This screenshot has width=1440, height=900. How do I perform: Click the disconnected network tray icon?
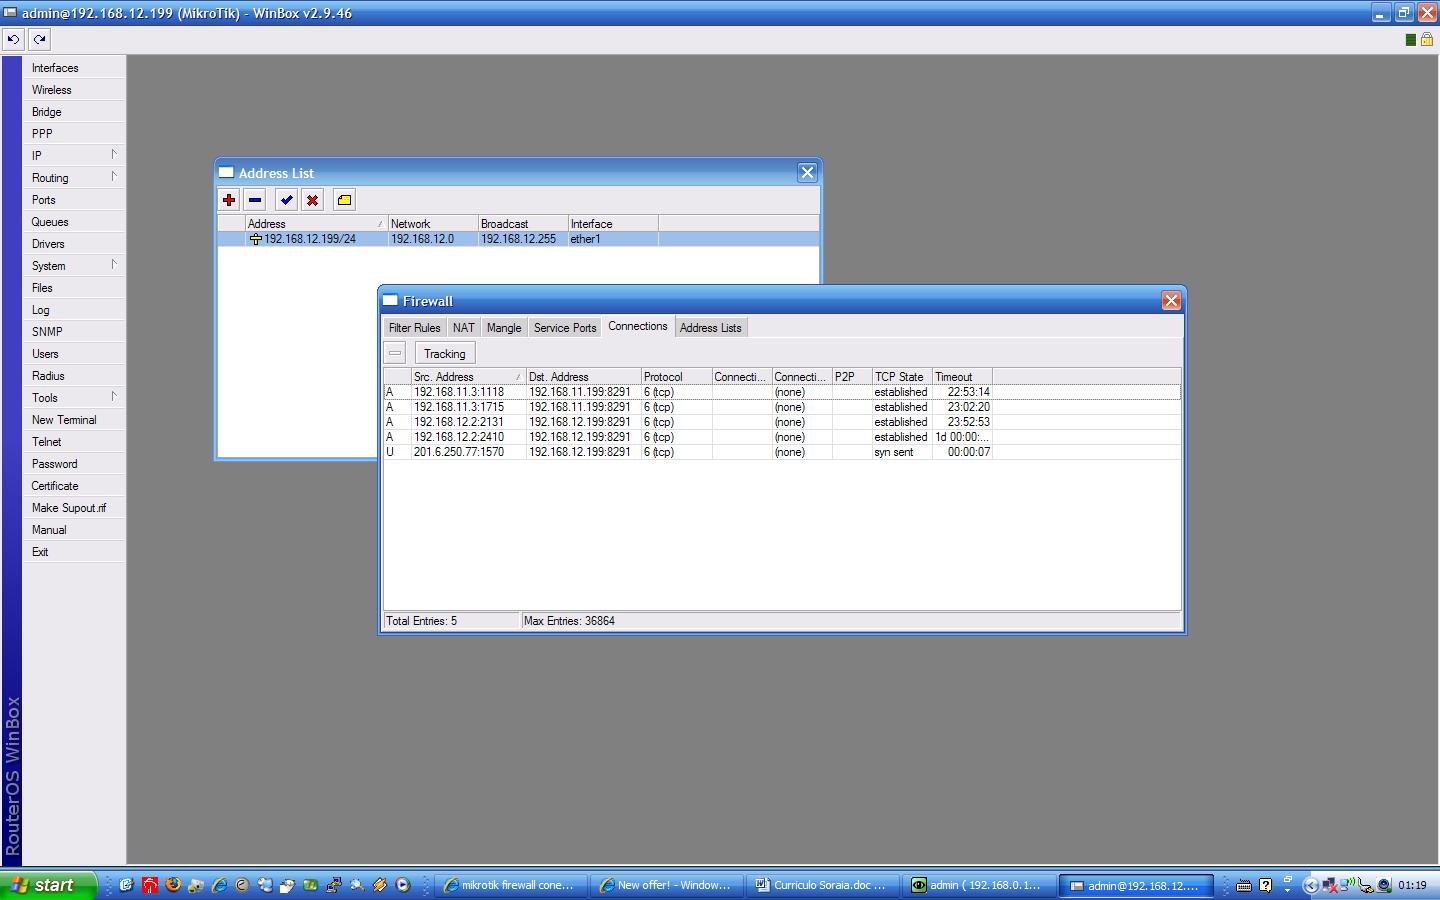click(1331, 885)
